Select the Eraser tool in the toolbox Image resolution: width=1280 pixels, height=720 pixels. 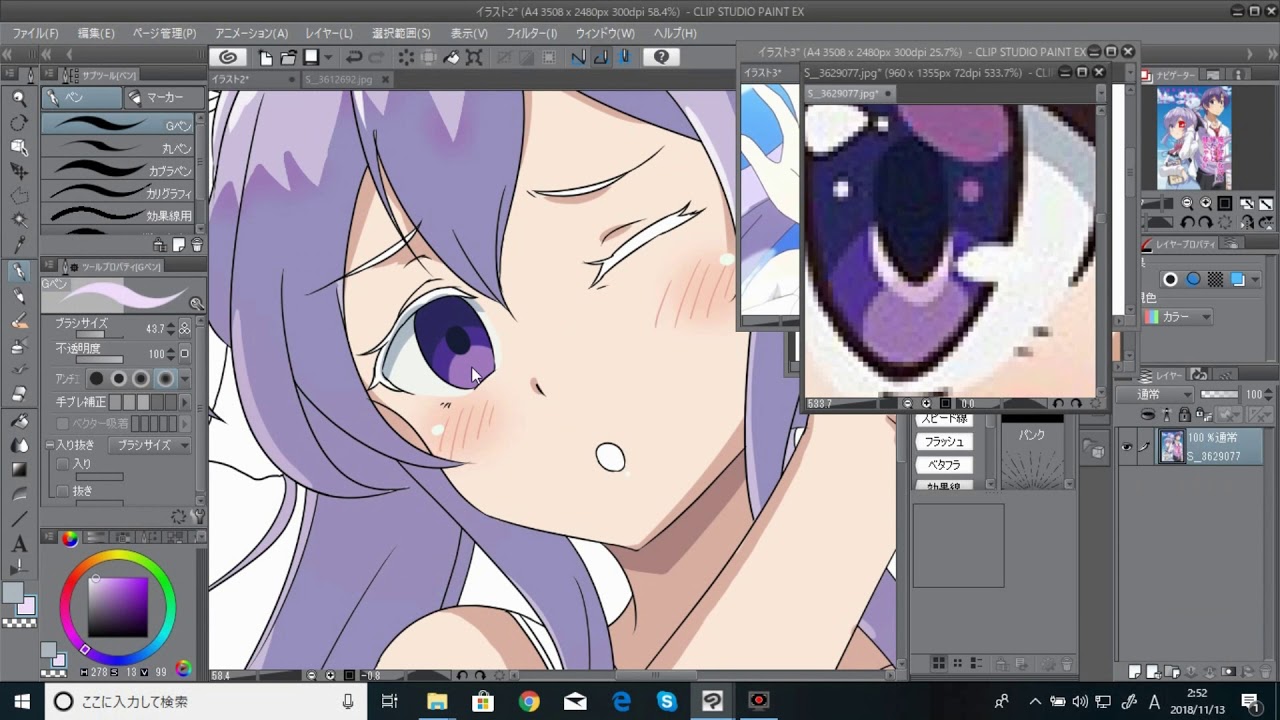19,394
